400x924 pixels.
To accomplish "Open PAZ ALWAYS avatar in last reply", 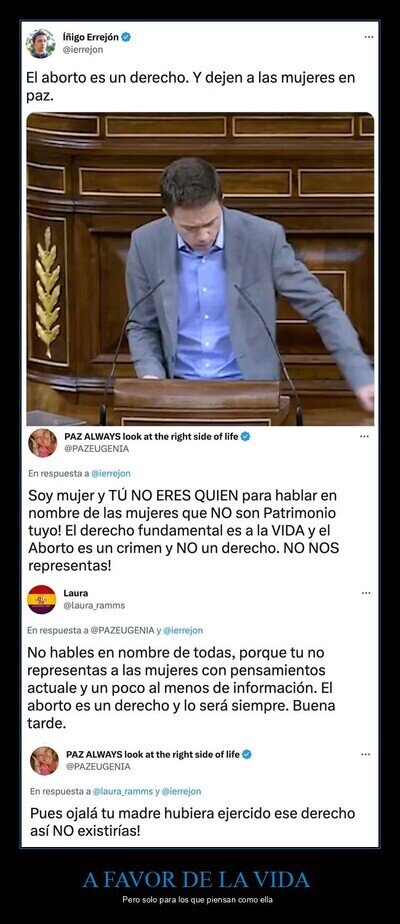I will (x=45, y=761).
